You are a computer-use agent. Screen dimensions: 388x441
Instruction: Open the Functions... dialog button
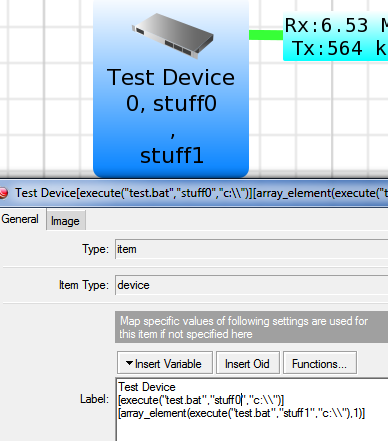[x=320, y=363]
